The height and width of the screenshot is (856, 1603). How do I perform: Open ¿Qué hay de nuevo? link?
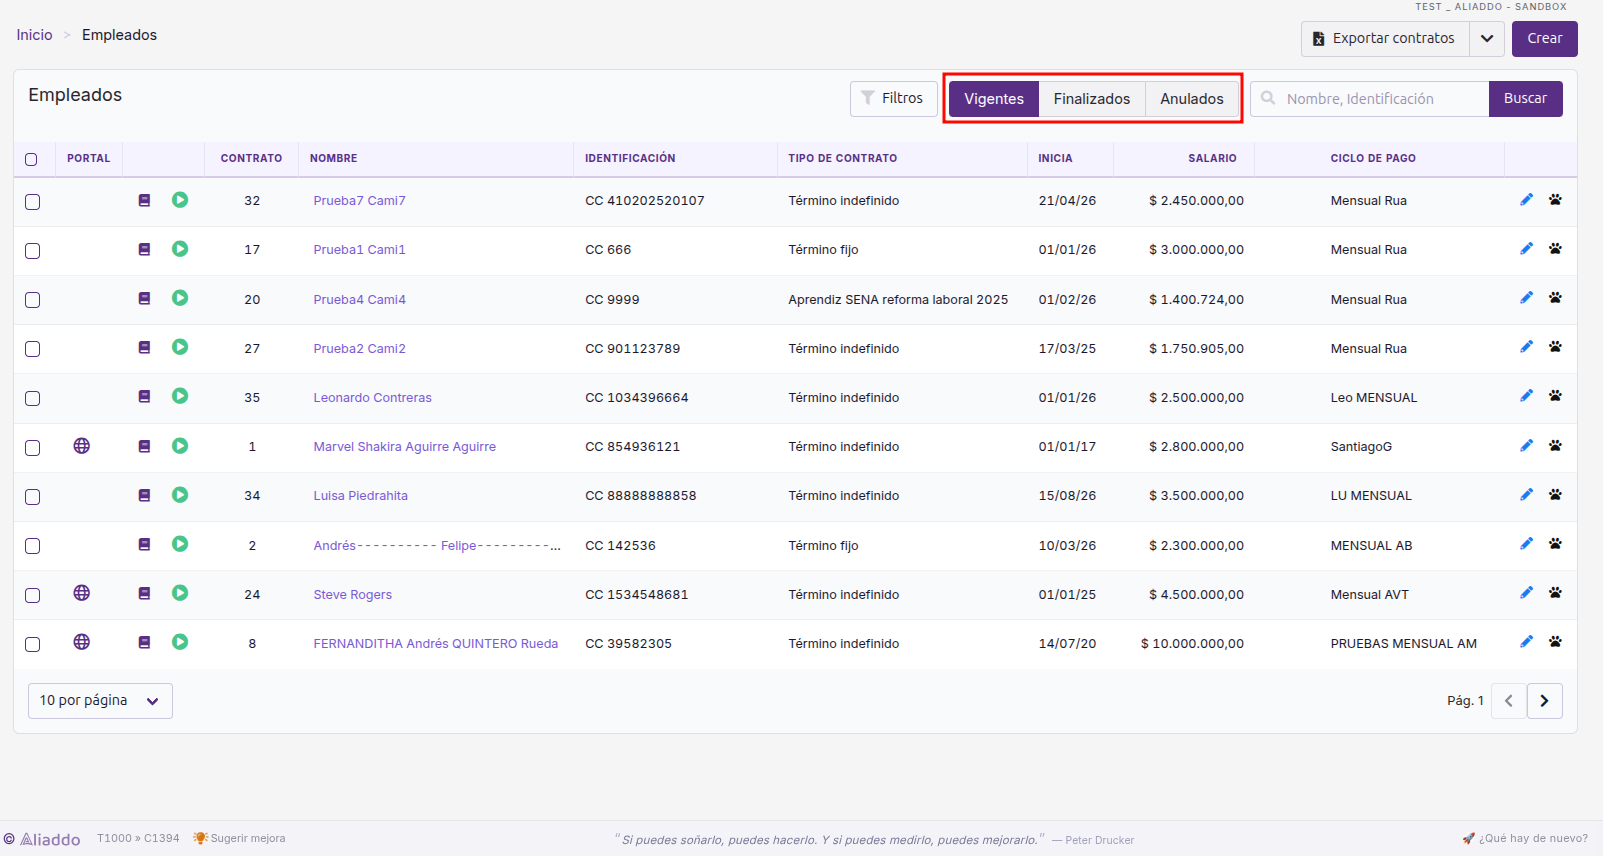[x=1525, y=838]
